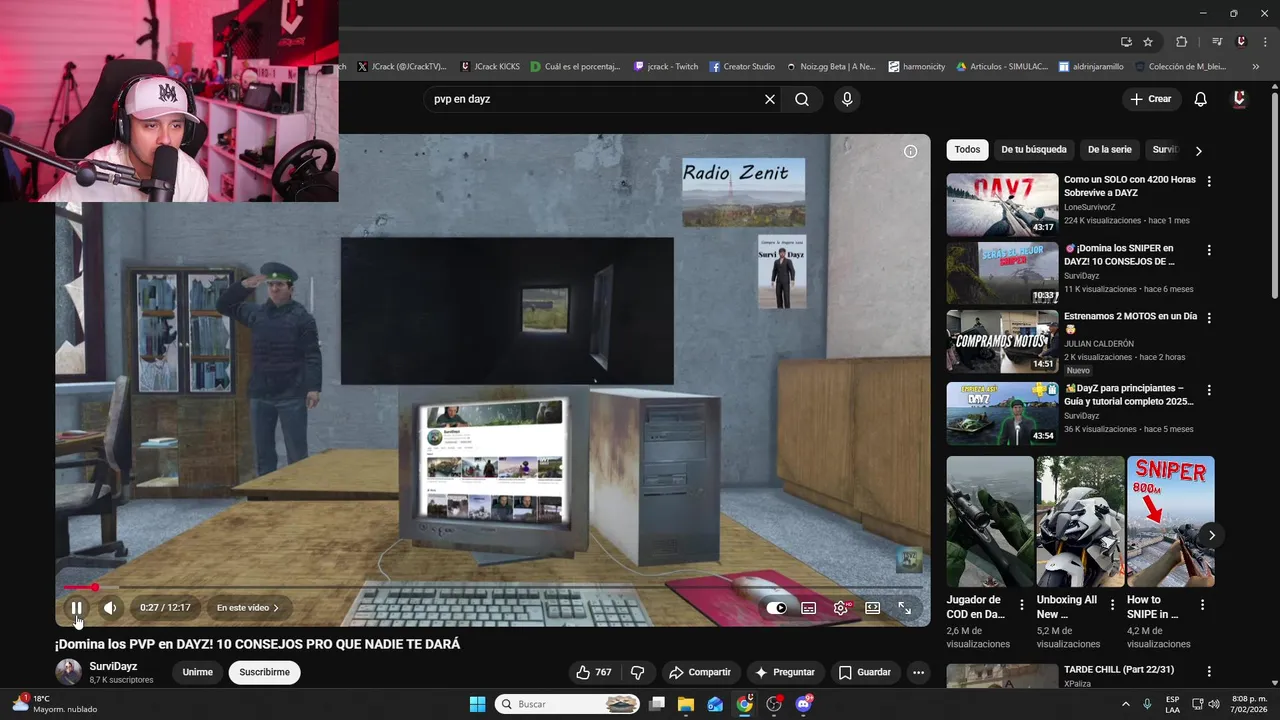Open File Explorer from the taskbar
The height and width of the screenshot is (720, 1280).
pyautogui.click(x=686, y=704)
